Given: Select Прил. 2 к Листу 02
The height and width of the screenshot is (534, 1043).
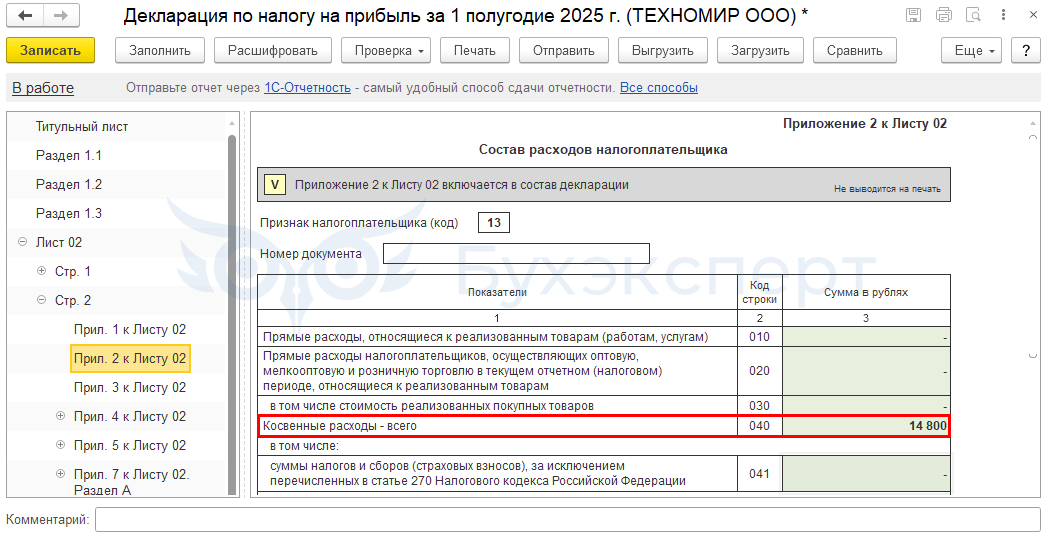Looking at the screenshot, I should click(x=130, y=358).
